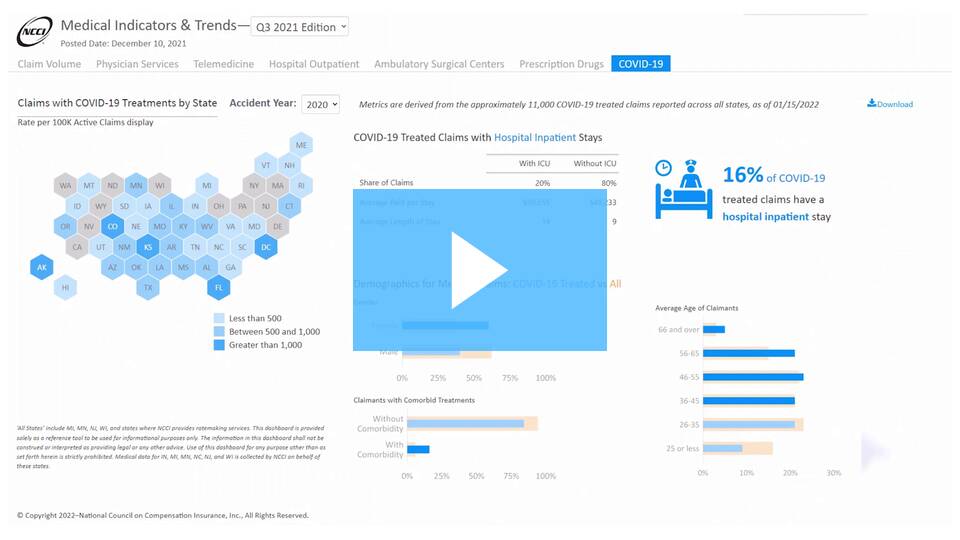Image resolution: width=960 pixels, height=540 pixels.
Task: Click the 26-35 age group bar
Action: [749, 425]
